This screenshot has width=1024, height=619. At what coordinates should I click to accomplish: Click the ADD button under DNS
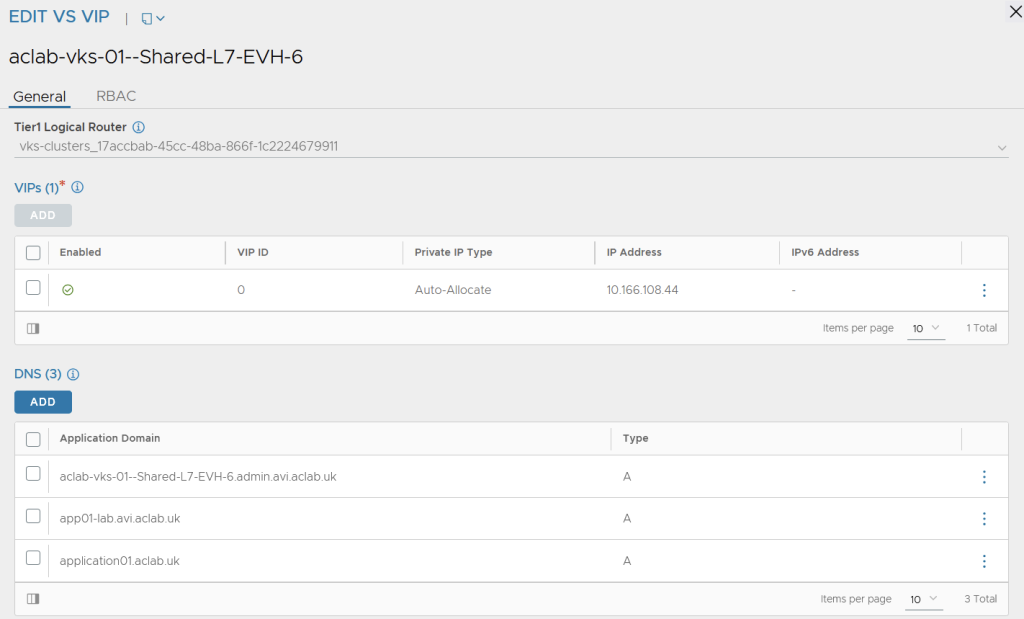point(43,402)
